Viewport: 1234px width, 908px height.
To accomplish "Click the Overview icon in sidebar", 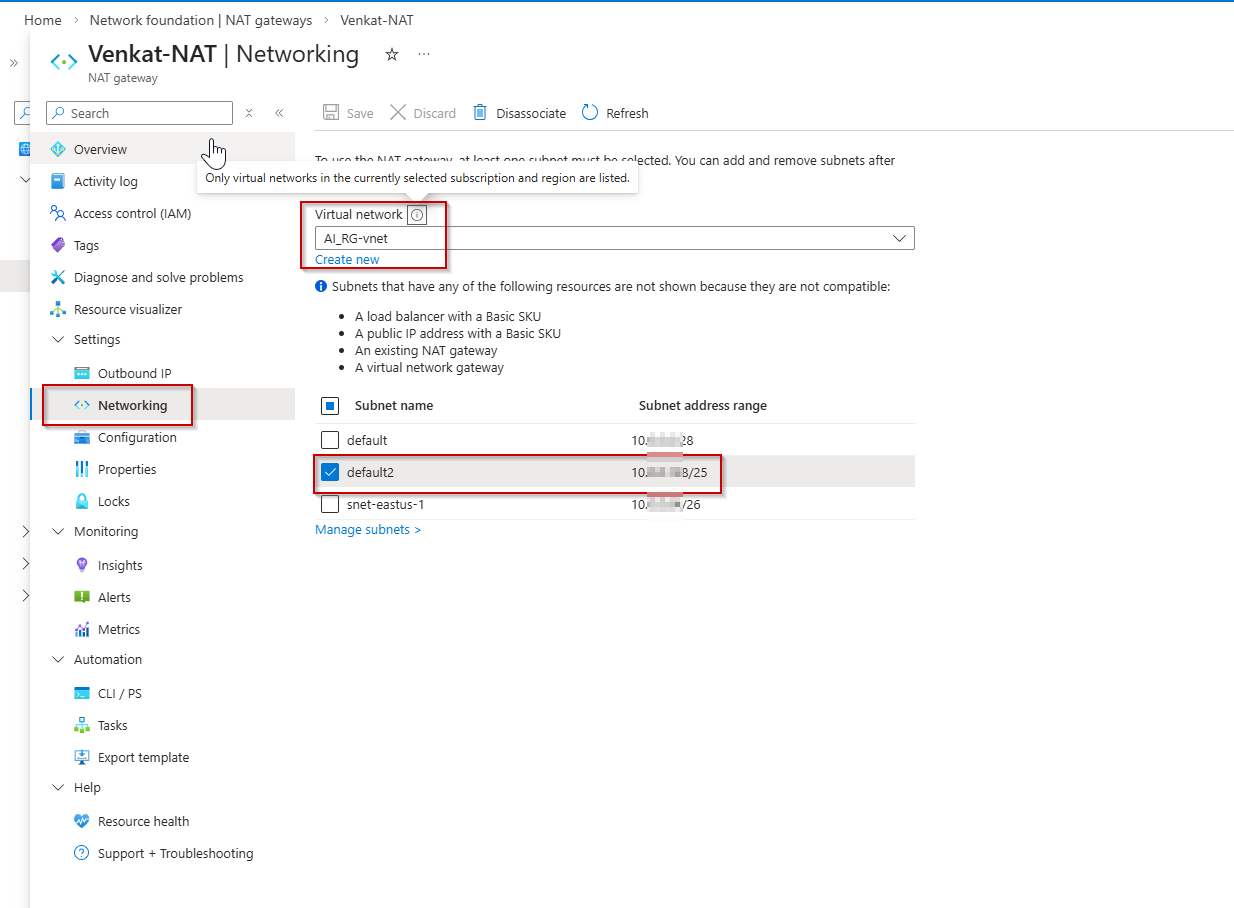I will (57, 149).
